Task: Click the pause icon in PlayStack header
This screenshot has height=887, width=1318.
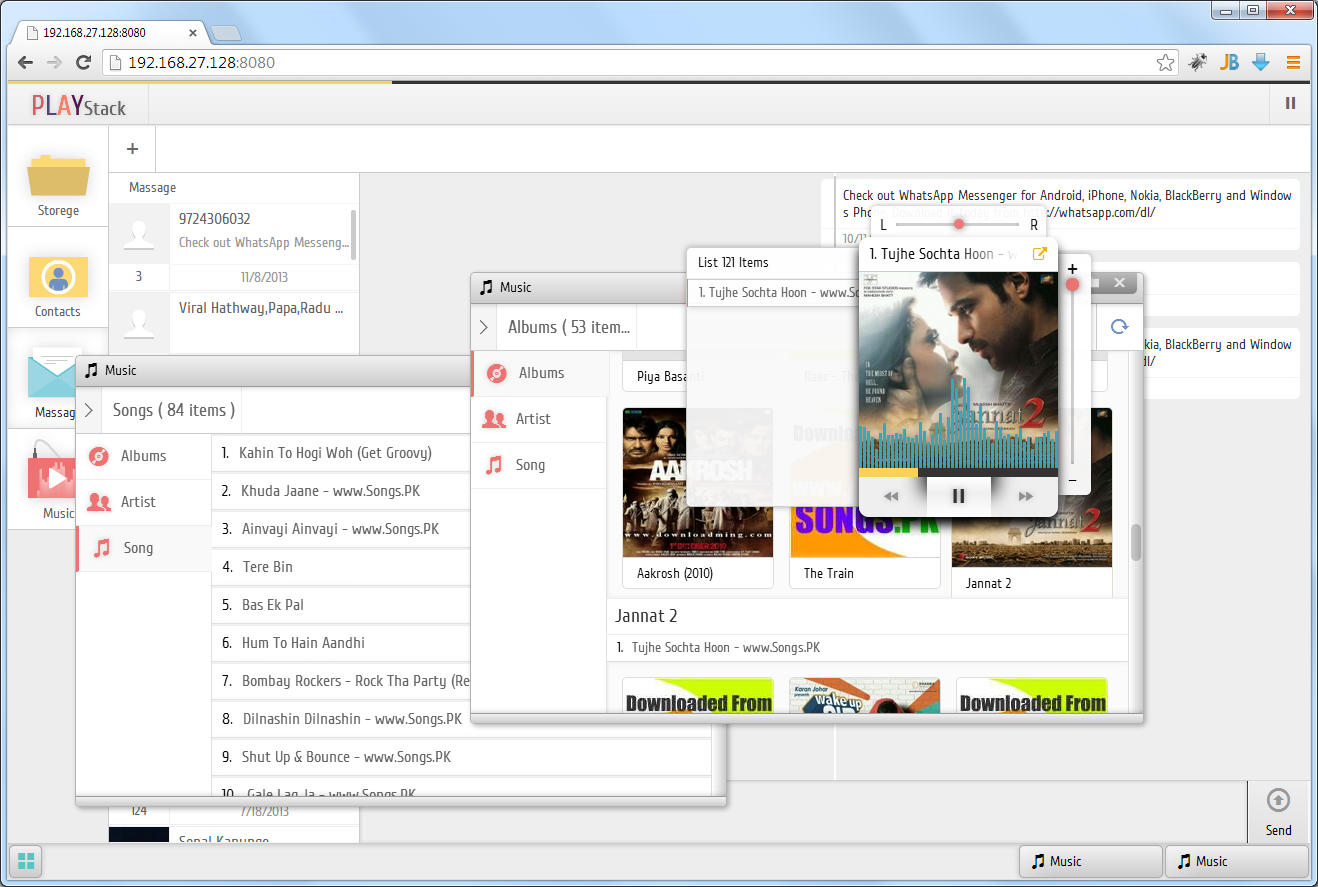Action: [1290, 103]
